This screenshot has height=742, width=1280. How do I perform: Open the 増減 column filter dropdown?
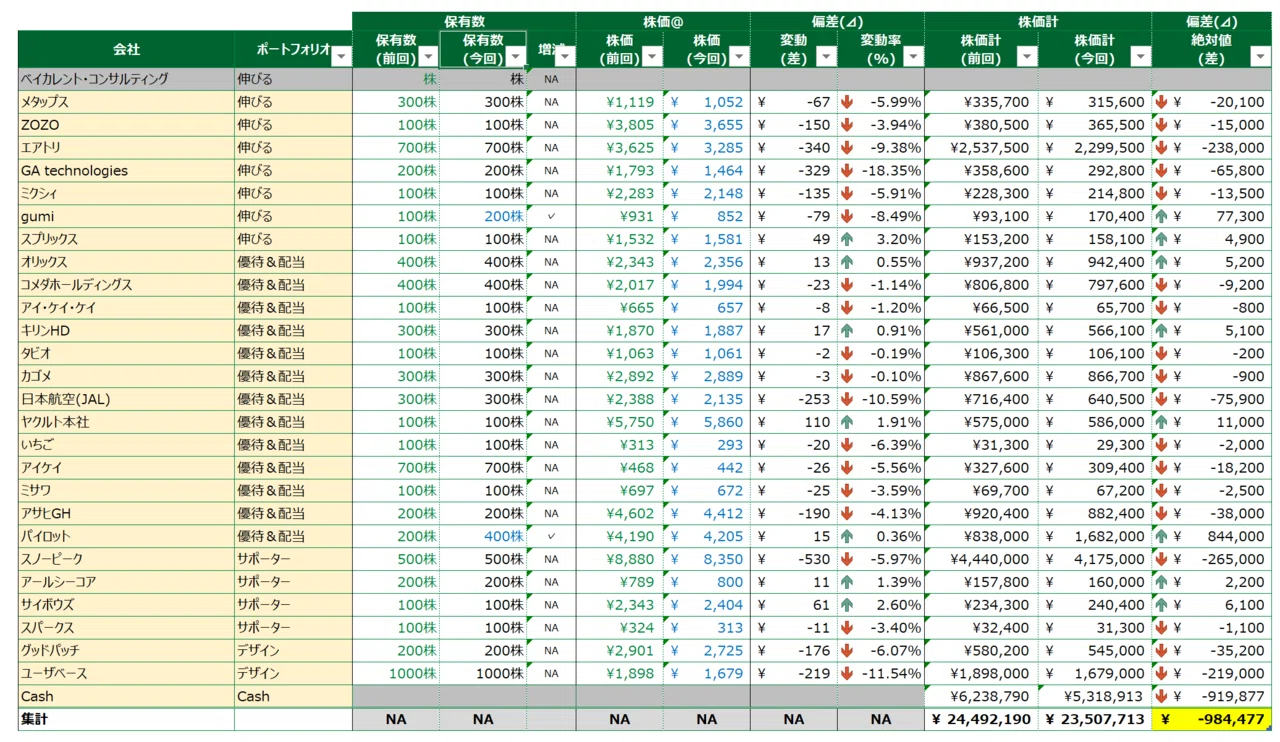(x=565, y=57)
